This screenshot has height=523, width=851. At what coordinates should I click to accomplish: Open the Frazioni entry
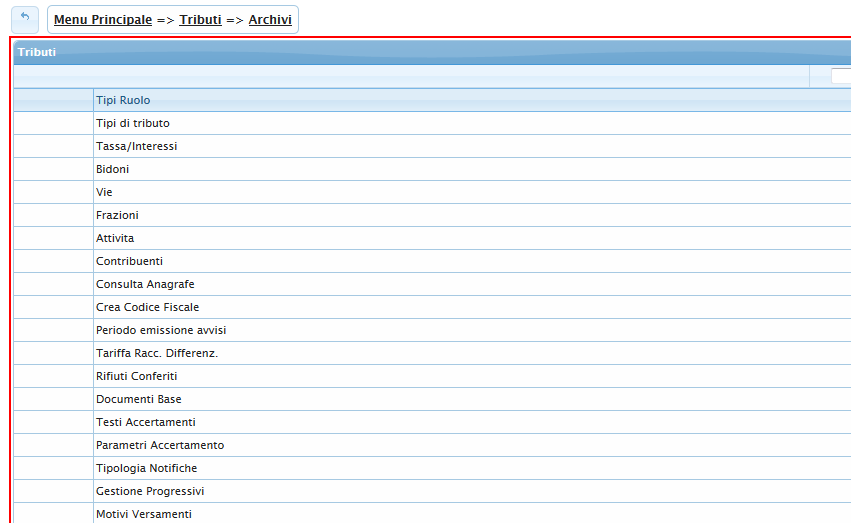117,215
